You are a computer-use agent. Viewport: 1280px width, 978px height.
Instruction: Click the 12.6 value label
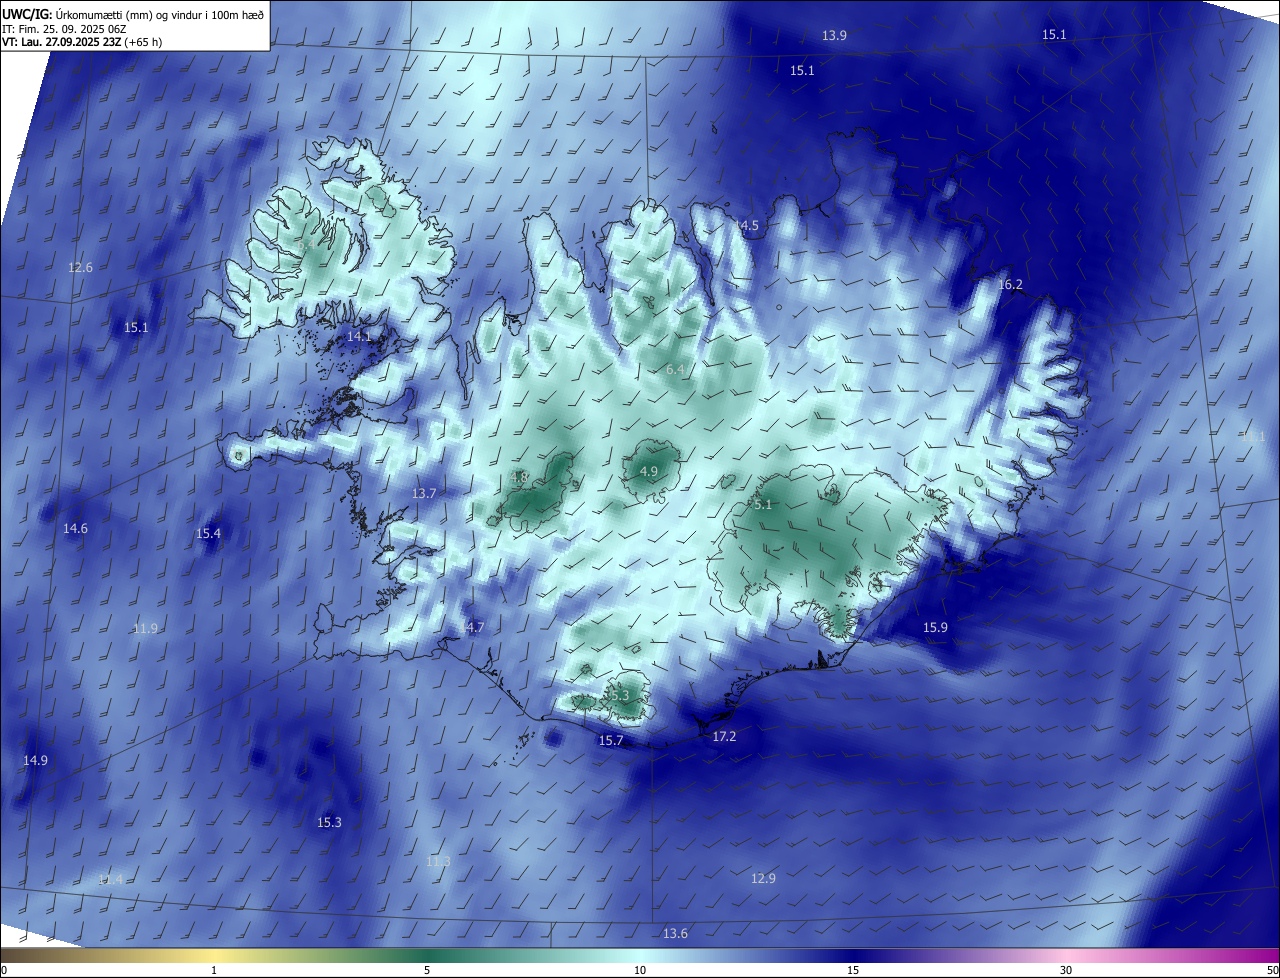click(x=80, y=267)
